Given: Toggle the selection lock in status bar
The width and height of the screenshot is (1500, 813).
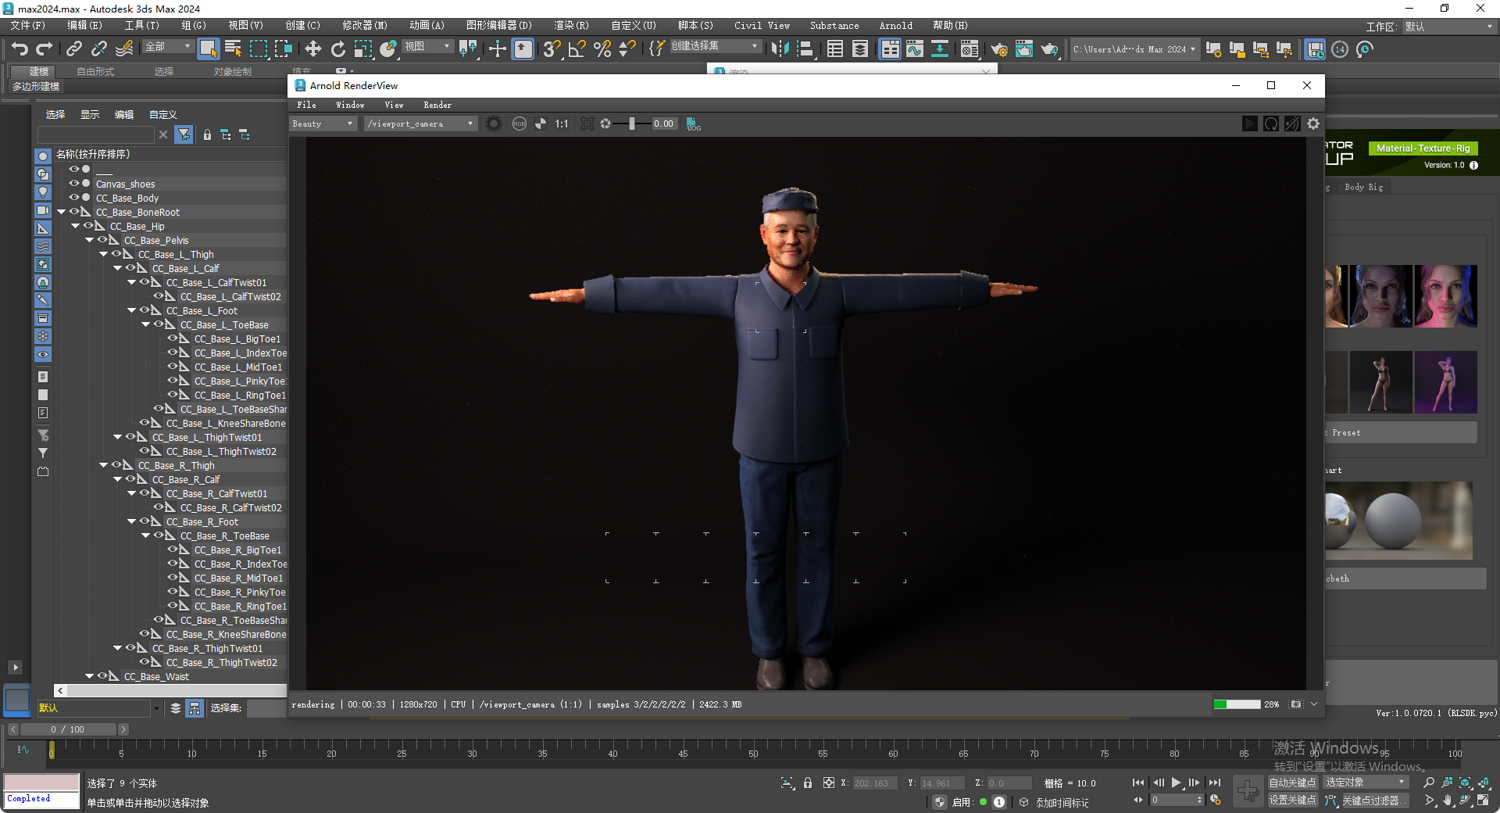Looking at the screenshot, I should pos(808,783).
